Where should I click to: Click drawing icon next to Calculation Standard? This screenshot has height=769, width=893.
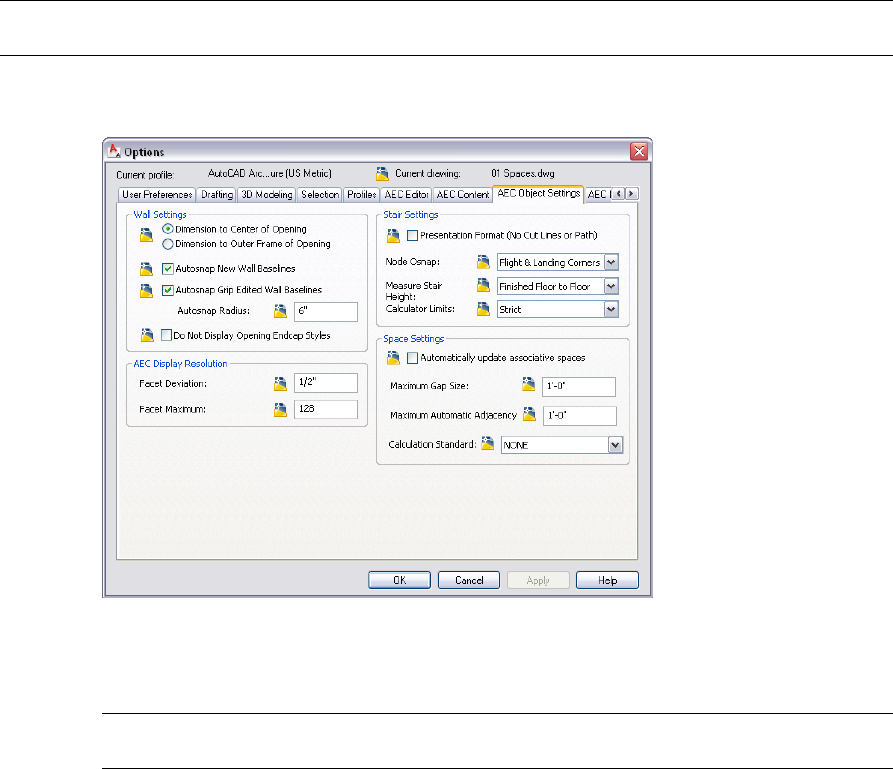pyautogui.click(x=488, y=443)
